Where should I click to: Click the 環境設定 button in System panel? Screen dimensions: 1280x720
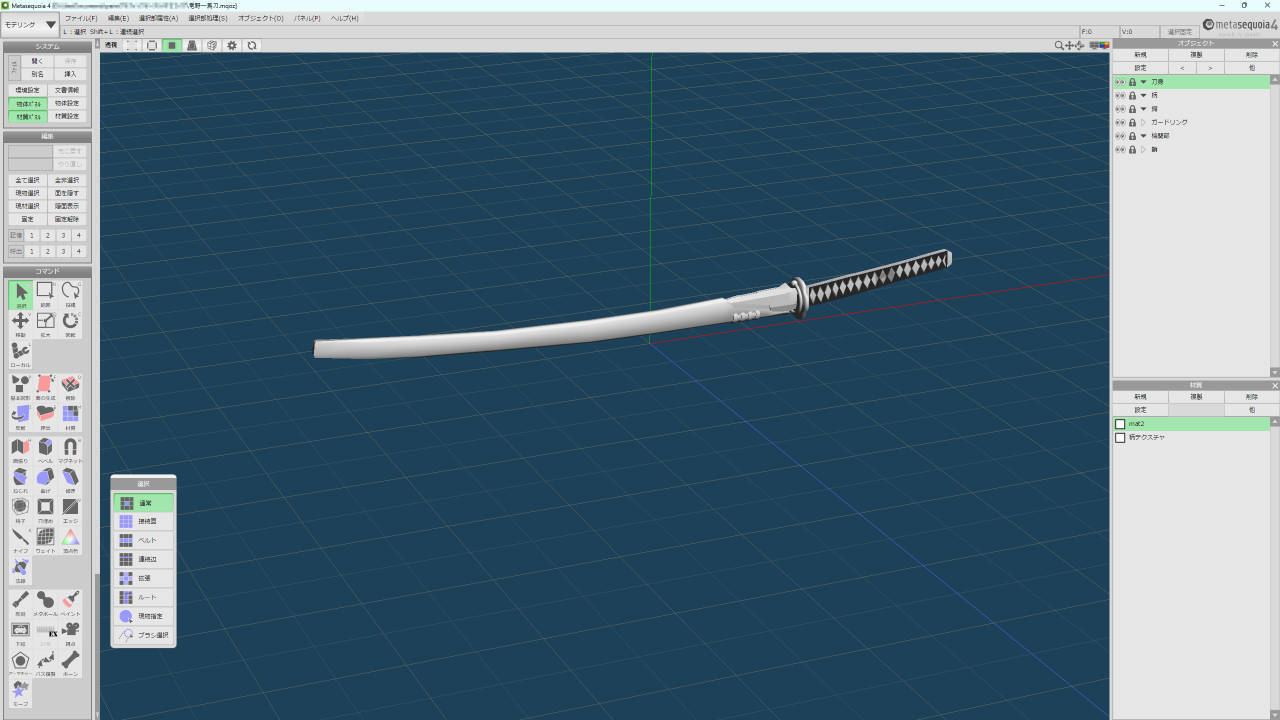pos(28,90)
